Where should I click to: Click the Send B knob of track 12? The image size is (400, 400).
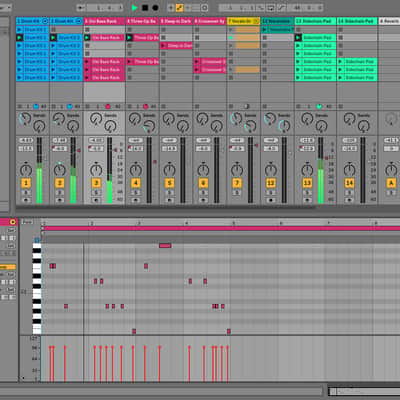tap(284, 126)
